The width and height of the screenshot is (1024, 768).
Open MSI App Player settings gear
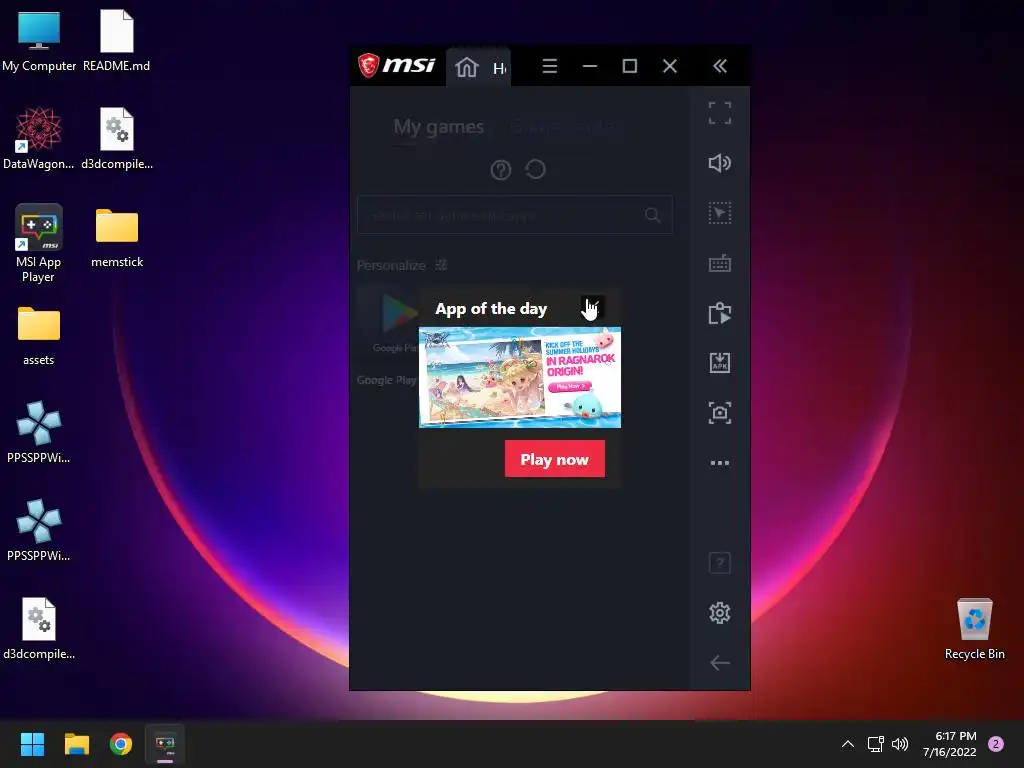tap(720, 613)
